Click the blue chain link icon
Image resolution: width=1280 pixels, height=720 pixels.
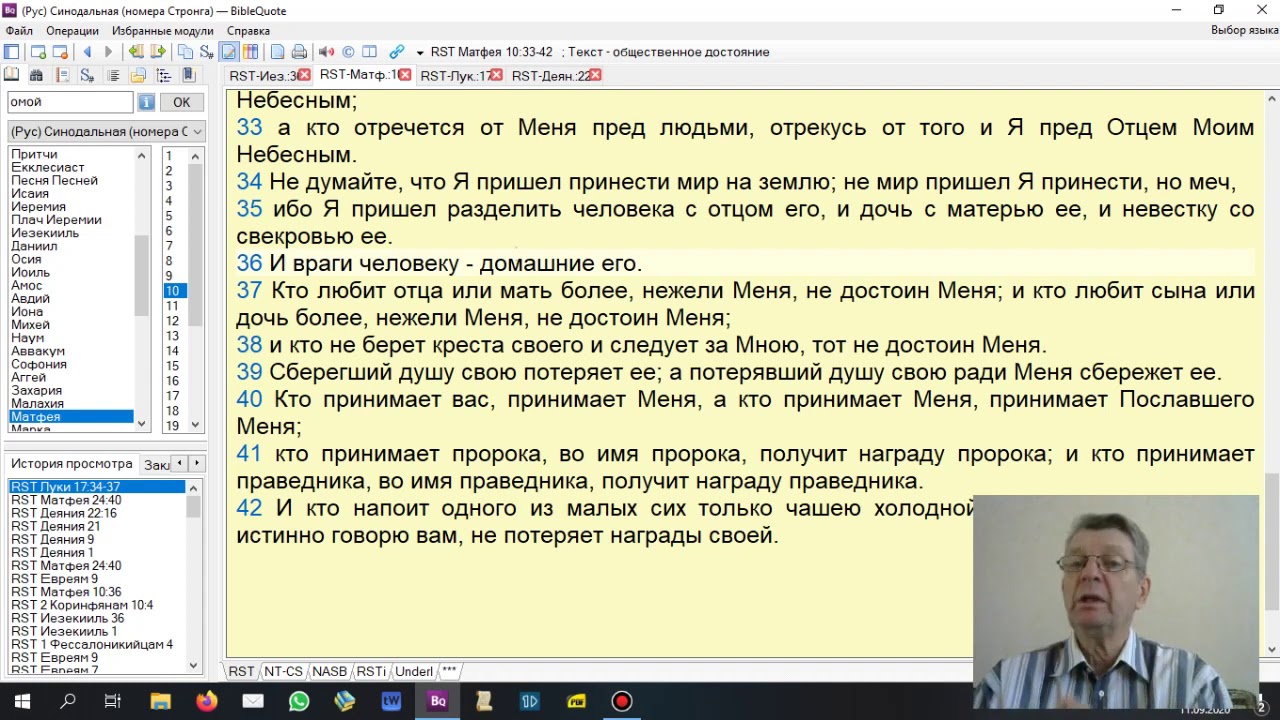click(x=397, y=52)
